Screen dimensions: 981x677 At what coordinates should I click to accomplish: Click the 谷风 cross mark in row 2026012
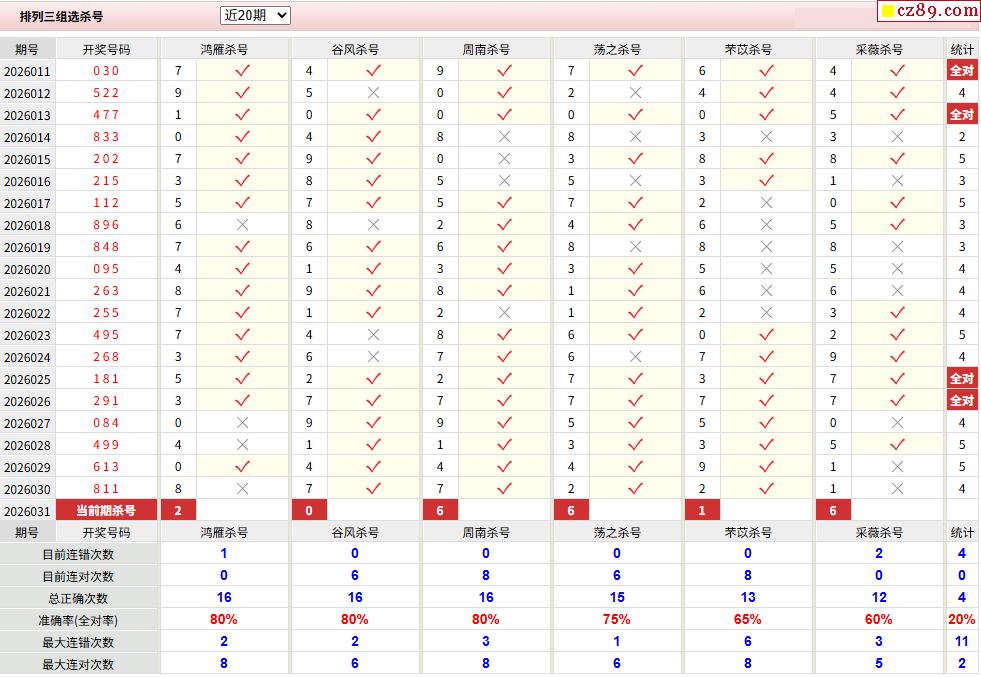pyautogui.click(x=374, y=93)
